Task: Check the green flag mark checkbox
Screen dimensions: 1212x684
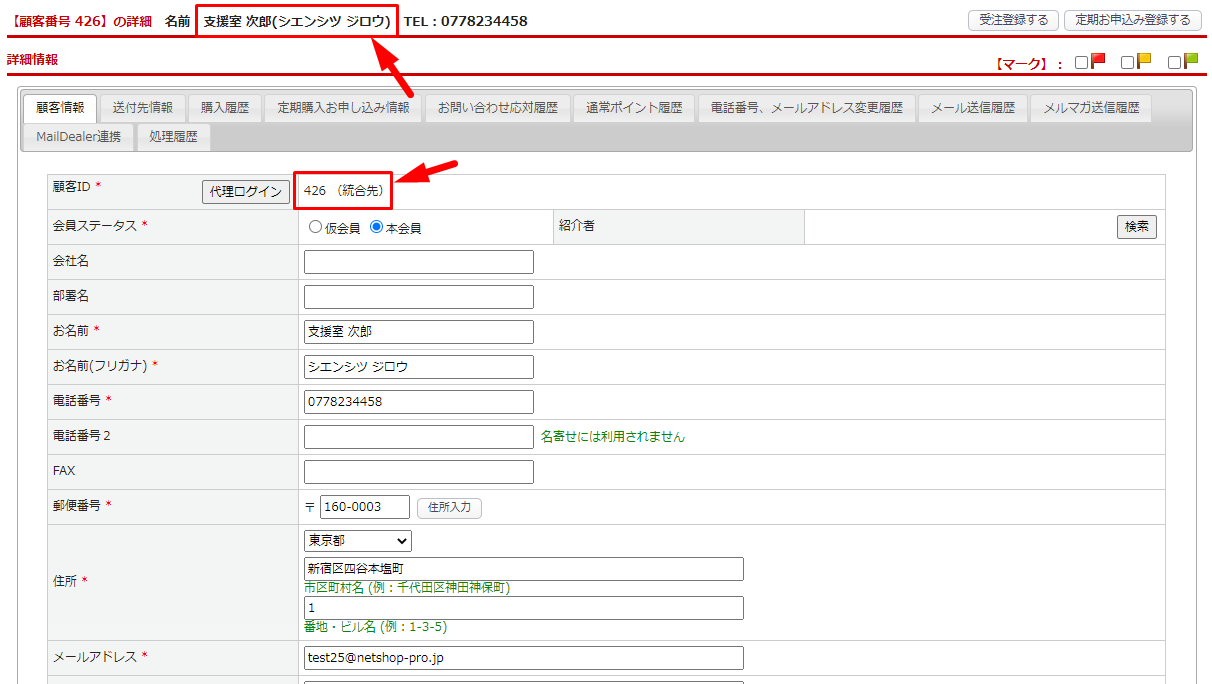Action: click(1174, 63)
